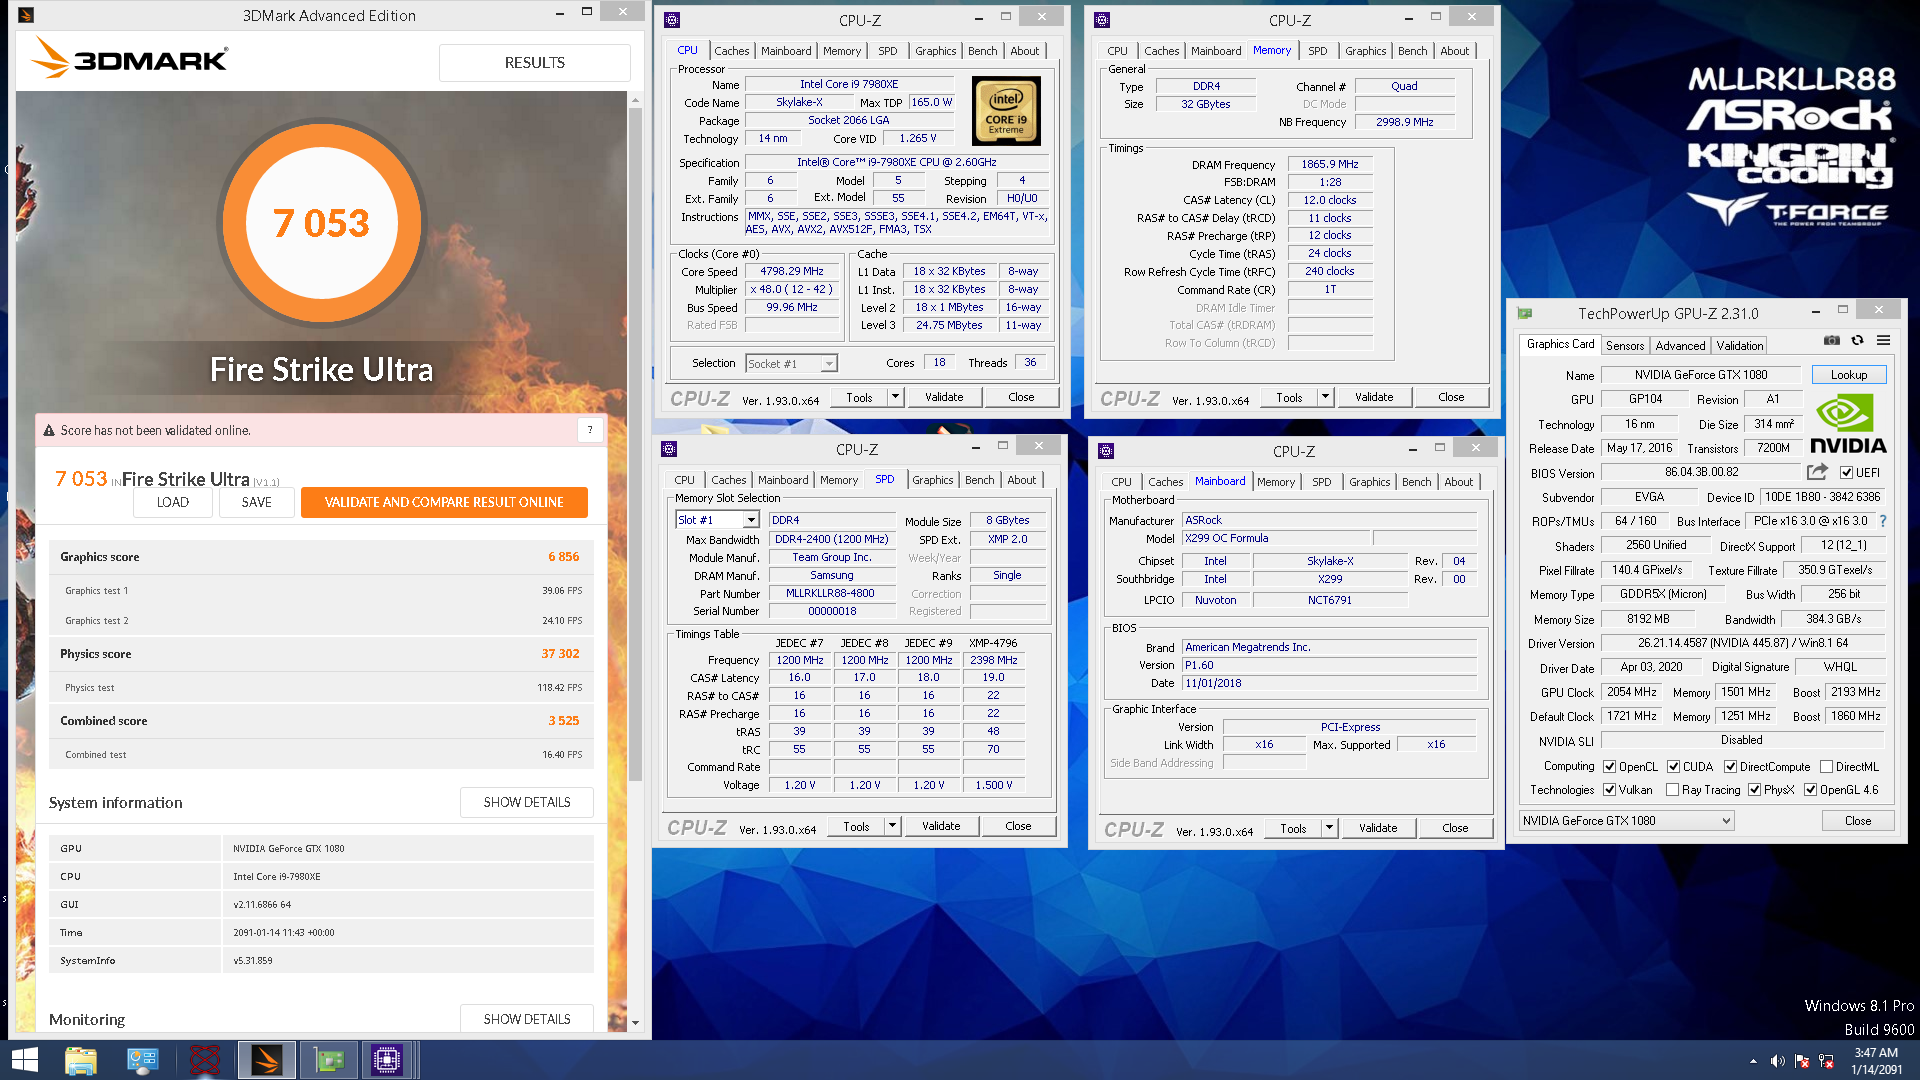Expand Tools arrow in CPU-Z CPU window
This screenshot has height=1080, width=1920.
[x=895, y=397]
